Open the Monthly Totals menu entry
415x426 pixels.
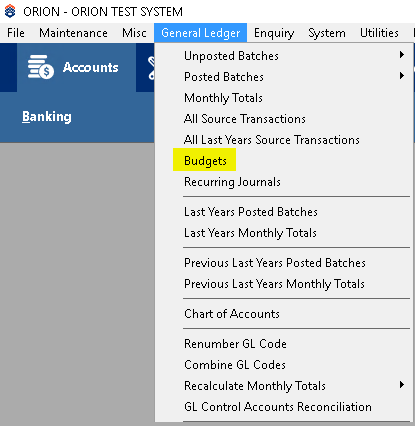223,98
